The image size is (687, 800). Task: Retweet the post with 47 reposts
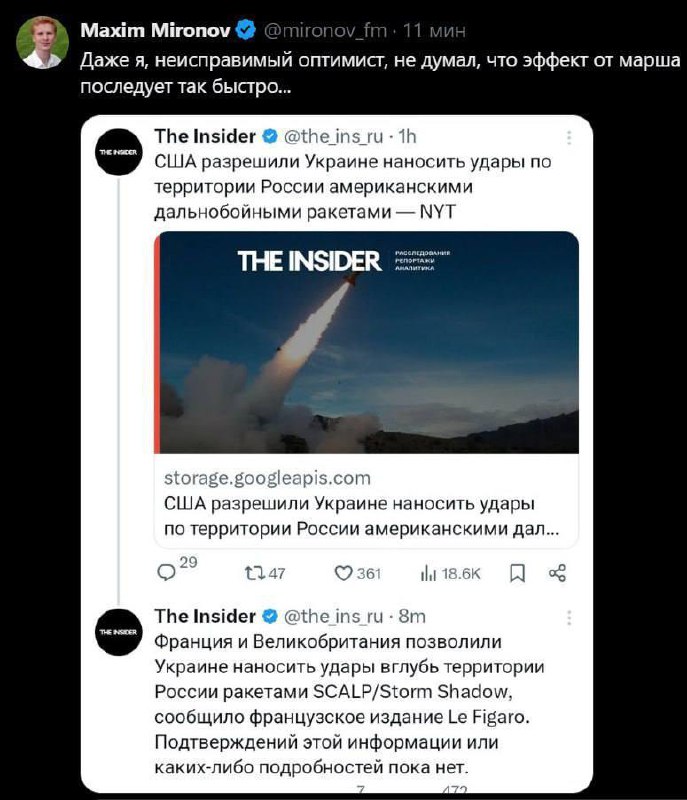pyautogui.click(x=265, y=573)
